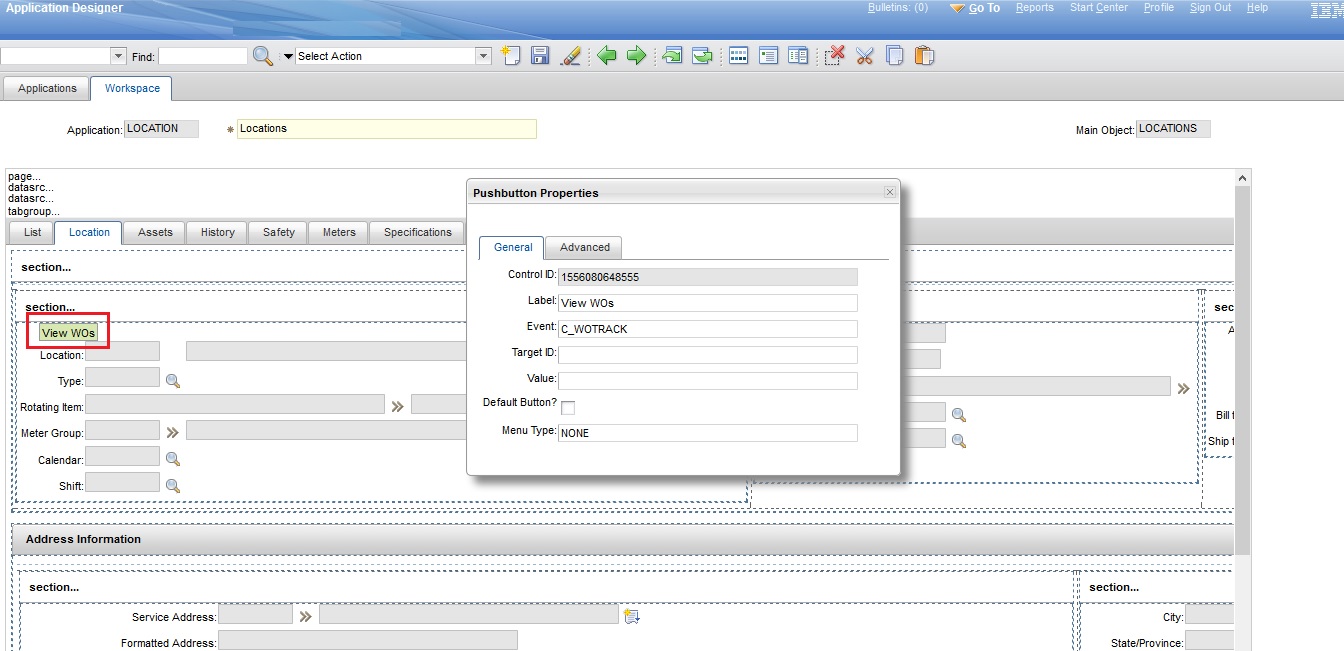Click the Previous green arrow icon
The width and height of the screenshot is (1344, 651).
coord(606,55)
